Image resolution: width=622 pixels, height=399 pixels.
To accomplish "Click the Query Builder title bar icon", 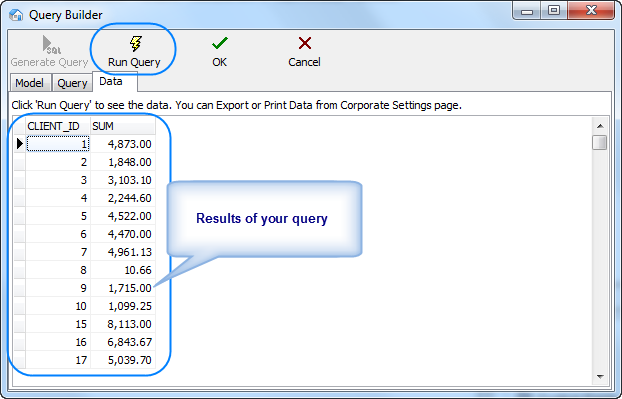I will click(x=16, y=15).
